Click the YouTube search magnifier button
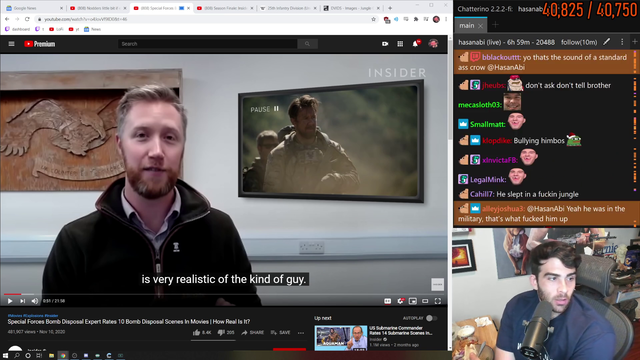The width and height of the screenshot is (640, 360). (x=307, y=44)
